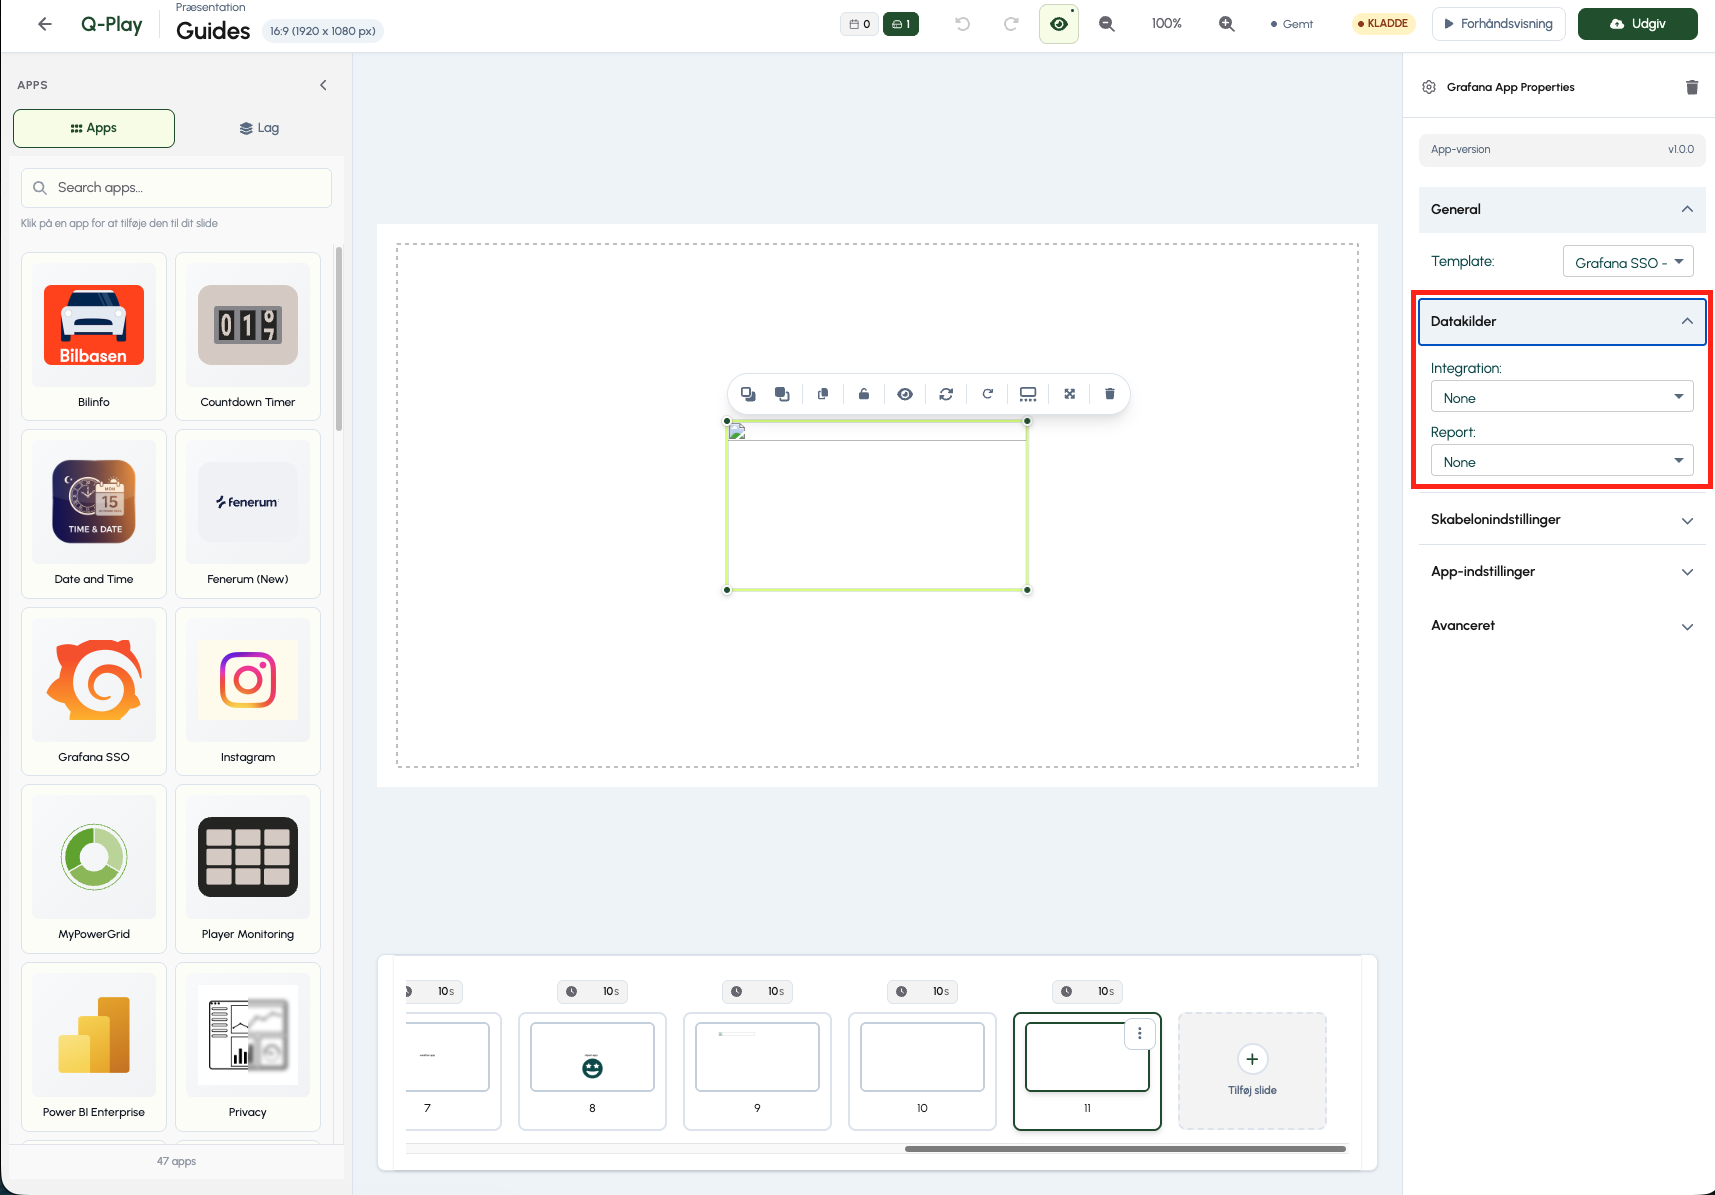Viewport: 1715px width, 1195px height.
Task: Add the Instagram app to slide
Action: [x=248, y=691]
